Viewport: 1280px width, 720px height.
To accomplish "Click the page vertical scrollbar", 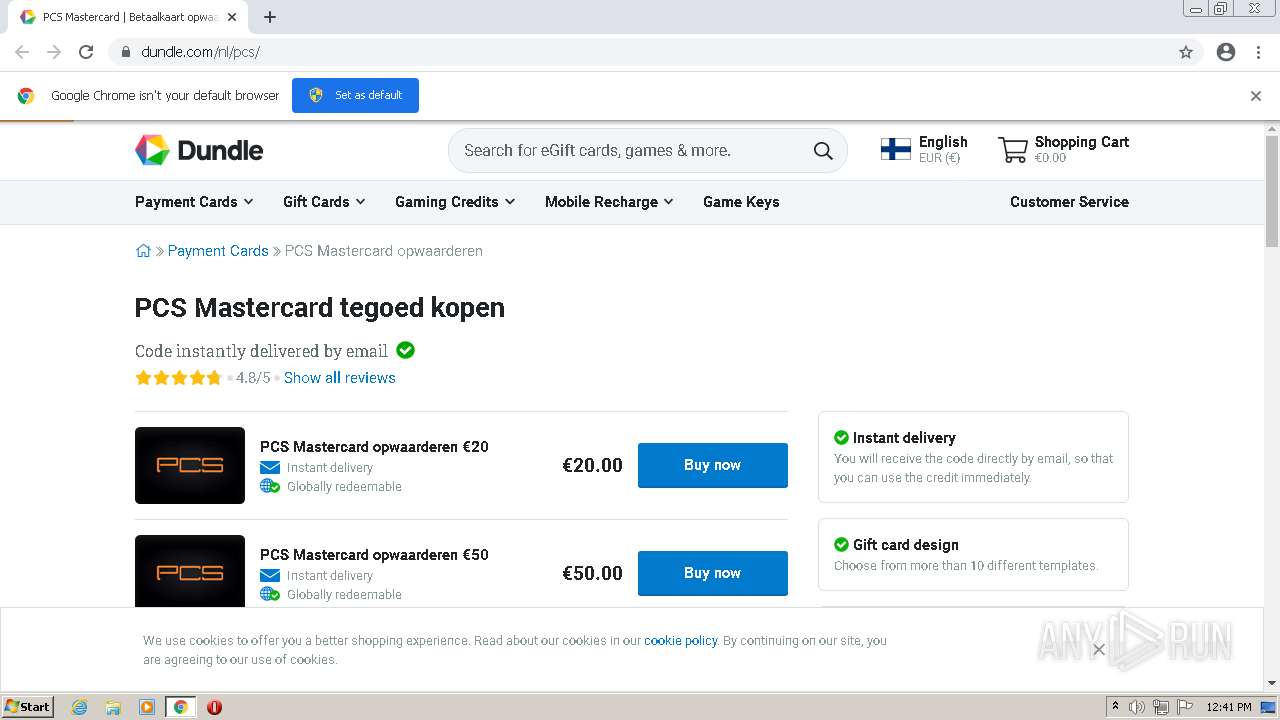I will tap(1272, 190).
